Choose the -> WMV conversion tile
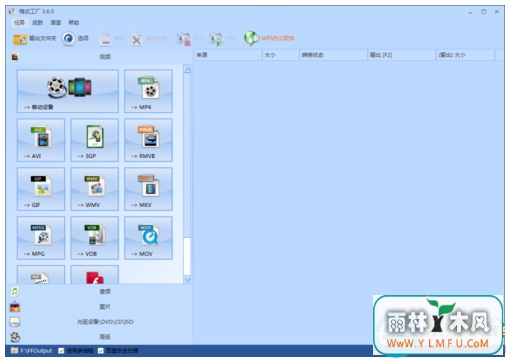The image size is (508, 360). point(94,189)
